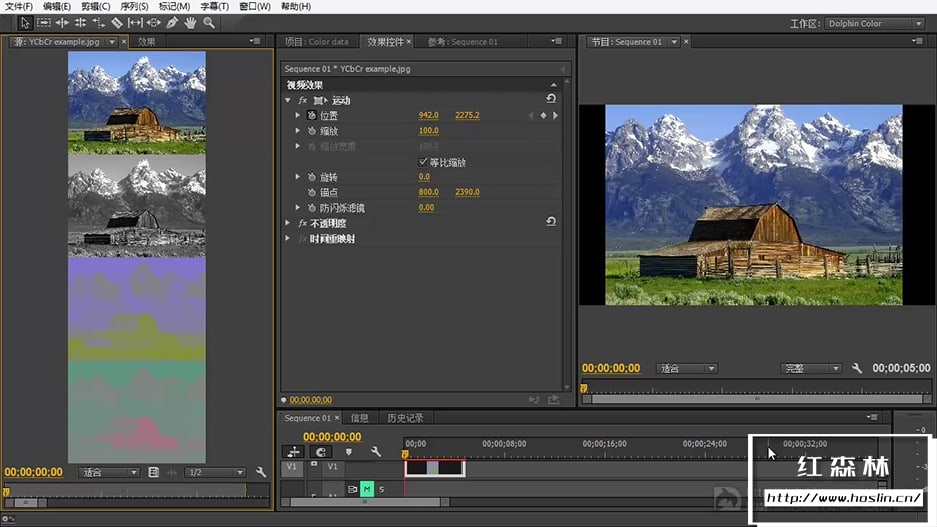The height and width of the screenshot is (527, 937).
Task: Open the 序列(S) menu
Action: coord(134,7)
